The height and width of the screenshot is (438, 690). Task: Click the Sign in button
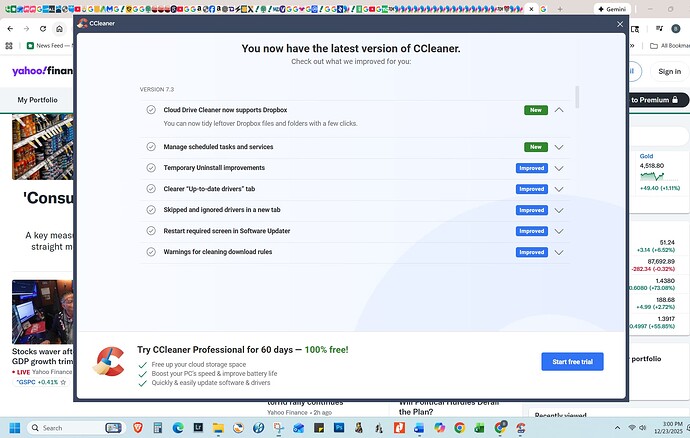click(669, 72)
